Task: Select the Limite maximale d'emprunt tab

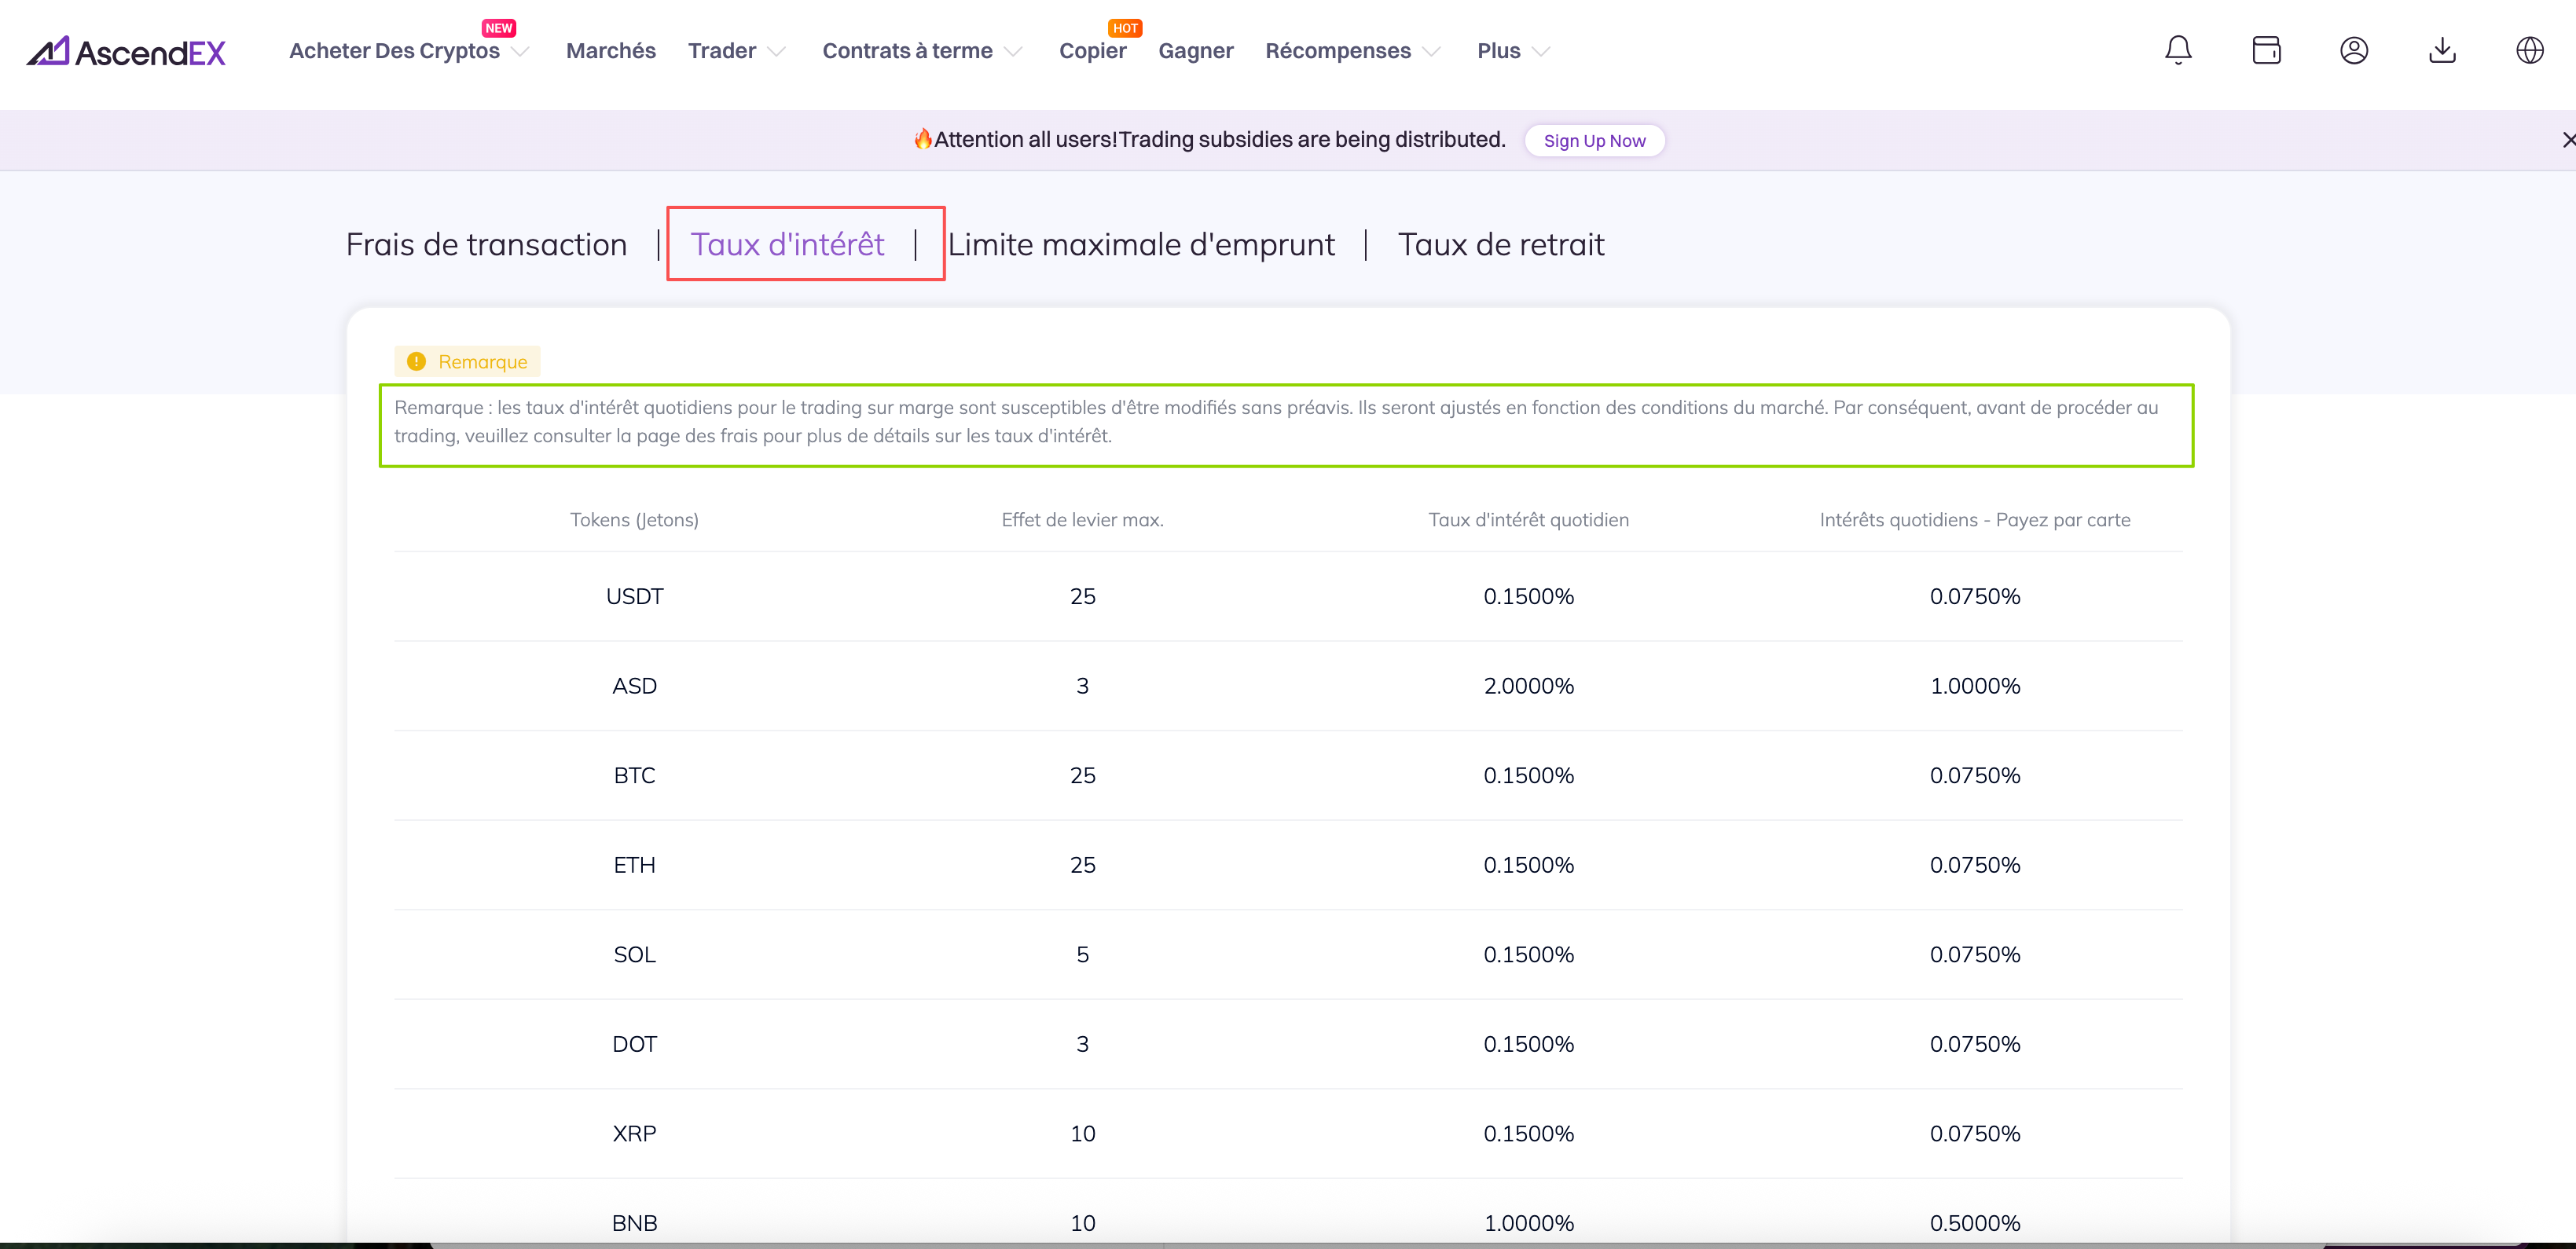Action: pos(1141,245)
